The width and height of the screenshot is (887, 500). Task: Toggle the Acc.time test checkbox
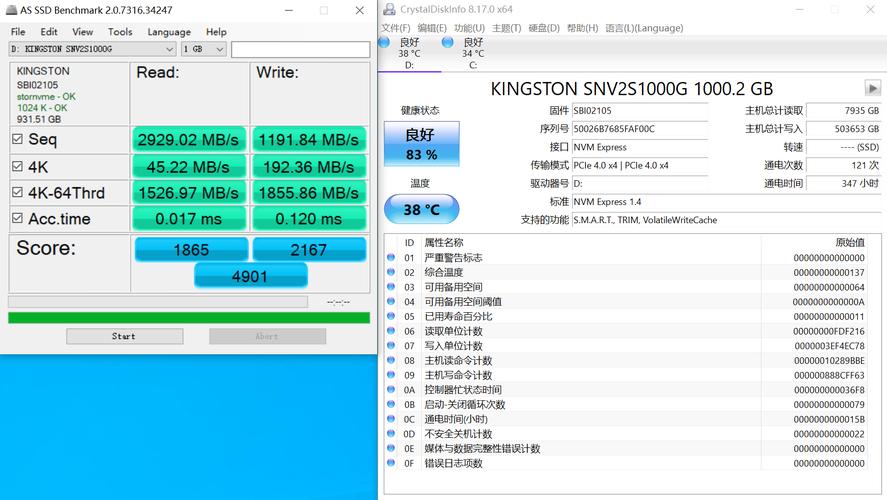(17, 218)
